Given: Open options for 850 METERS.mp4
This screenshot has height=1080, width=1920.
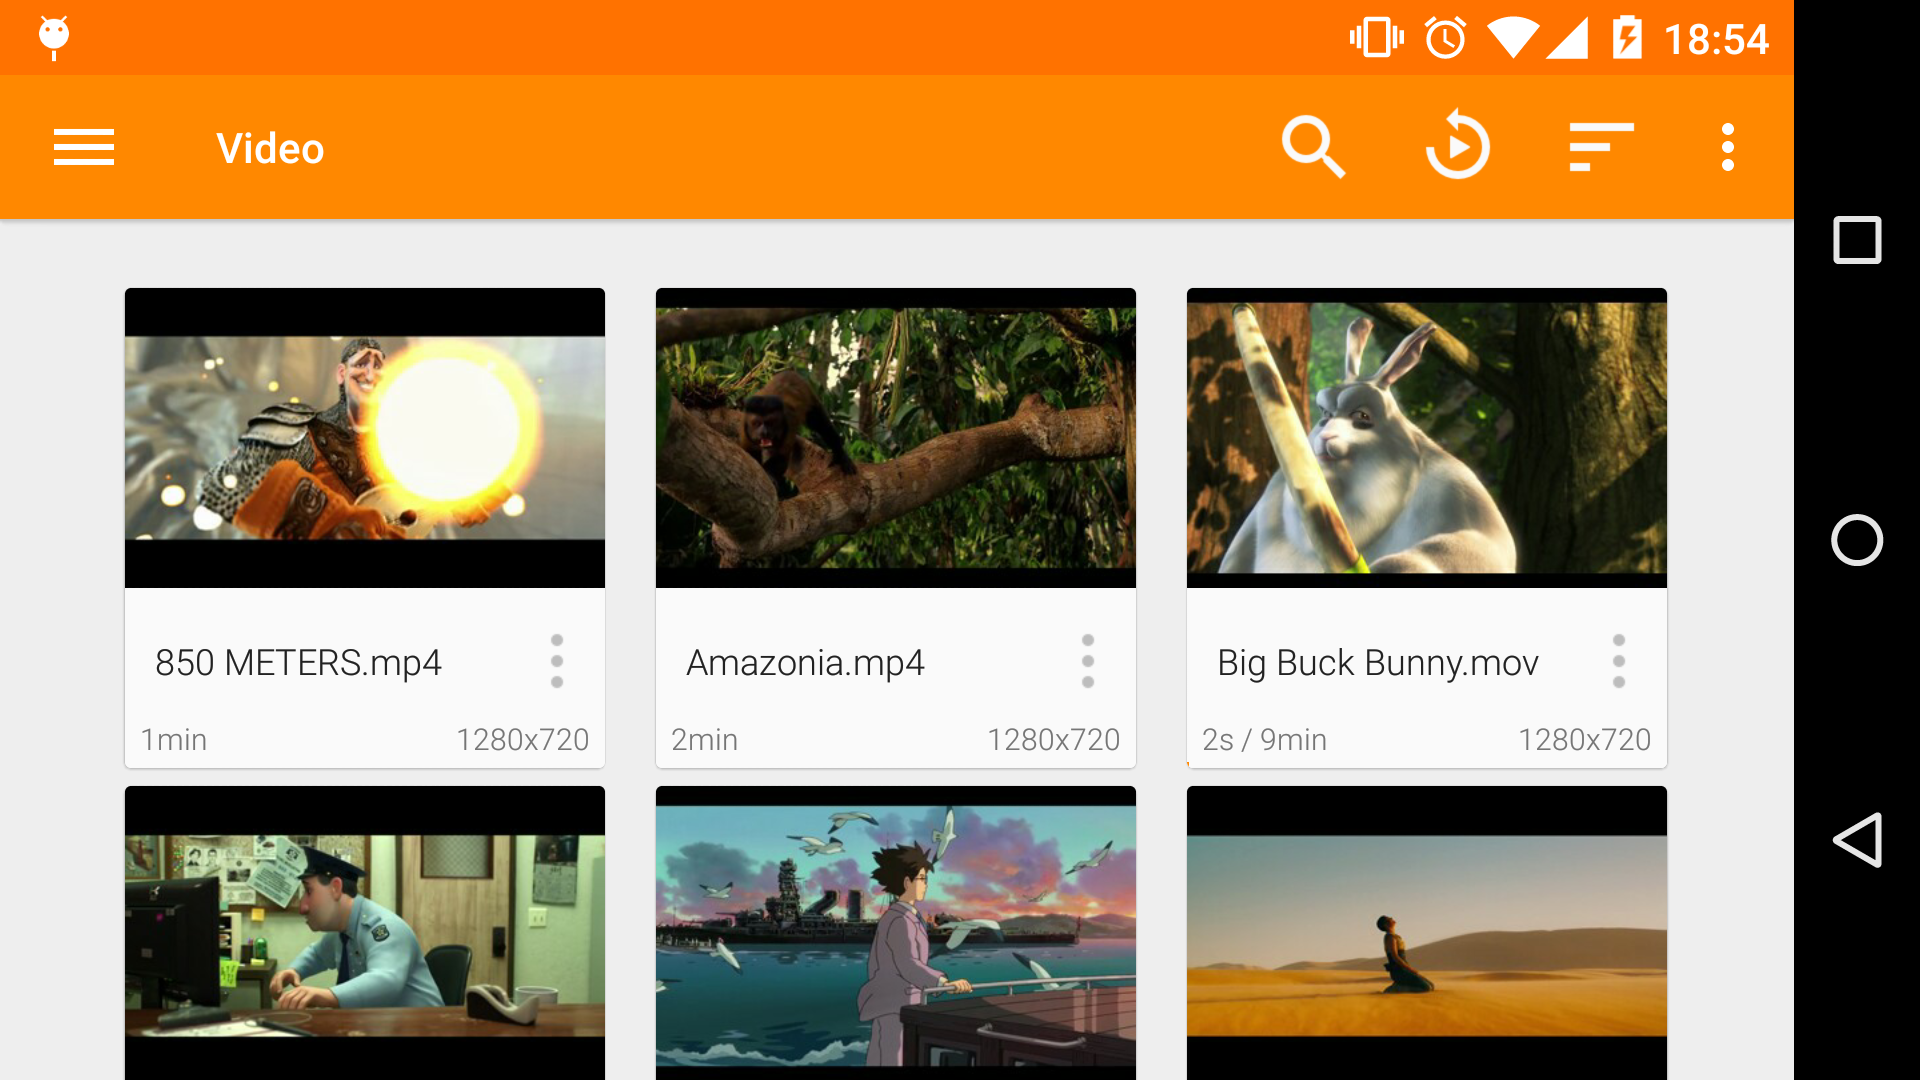Looking at the screenshot, I should click(557, 661).
